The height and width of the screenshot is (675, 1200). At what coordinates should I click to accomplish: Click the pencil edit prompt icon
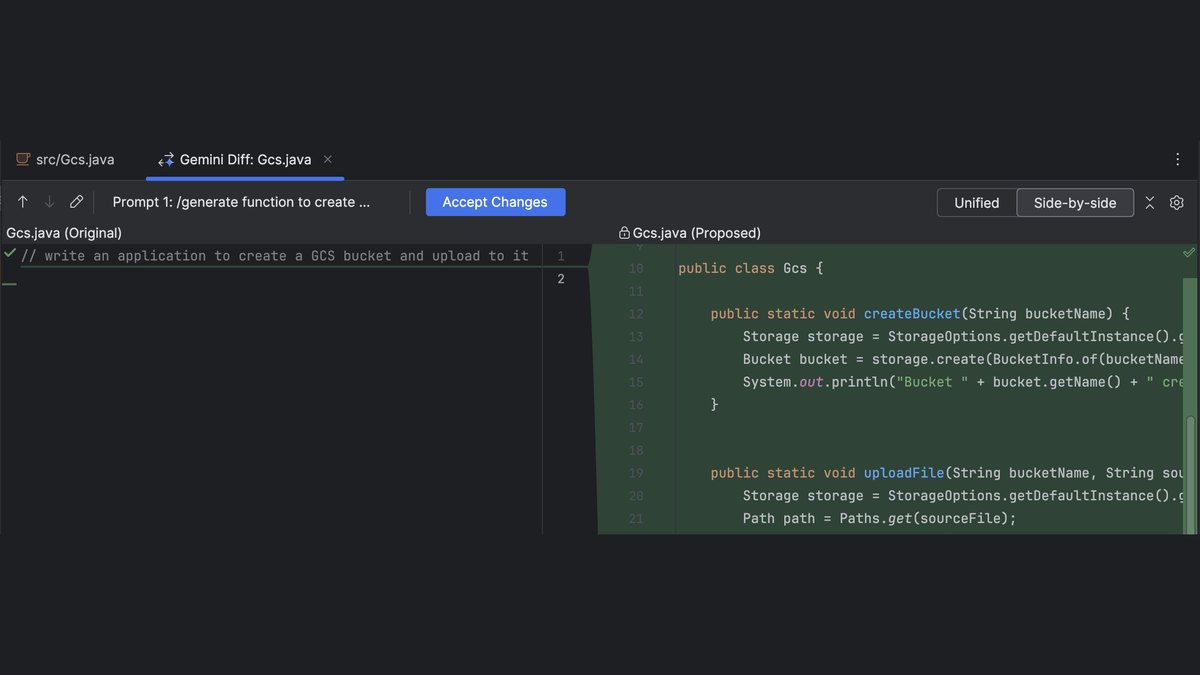click(x=76, y=202)
